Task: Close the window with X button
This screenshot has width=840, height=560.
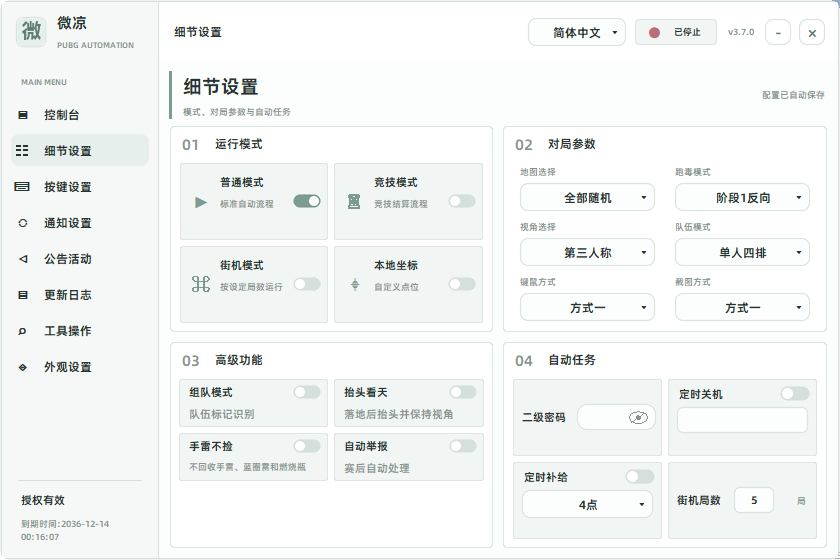Action: point(812,33)
